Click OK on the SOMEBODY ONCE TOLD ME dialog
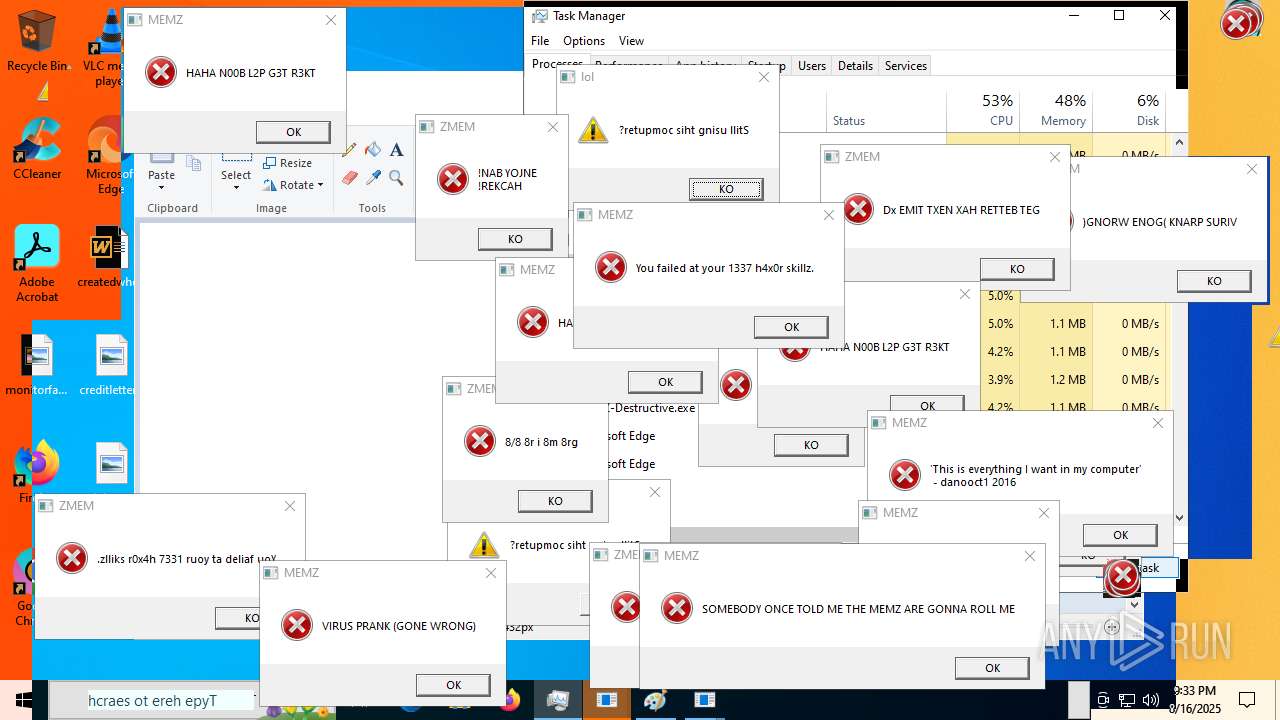Screen dimensions: 1280x720 [x=992, y=668]
